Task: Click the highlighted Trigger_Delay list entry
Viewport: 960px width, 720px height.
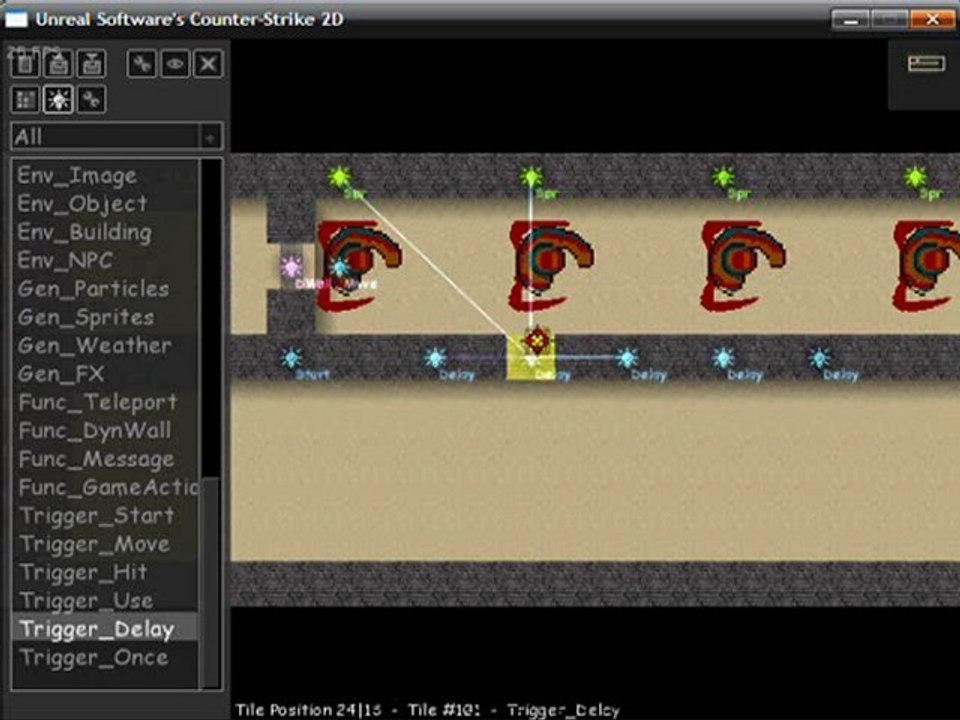Action: tap(105, 629)
